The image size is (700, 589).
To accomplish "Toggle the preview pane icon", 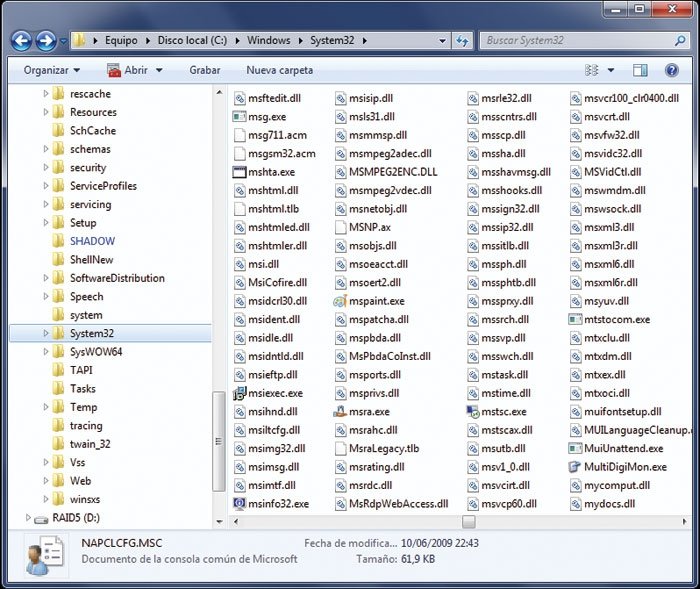I will point(640,70).
